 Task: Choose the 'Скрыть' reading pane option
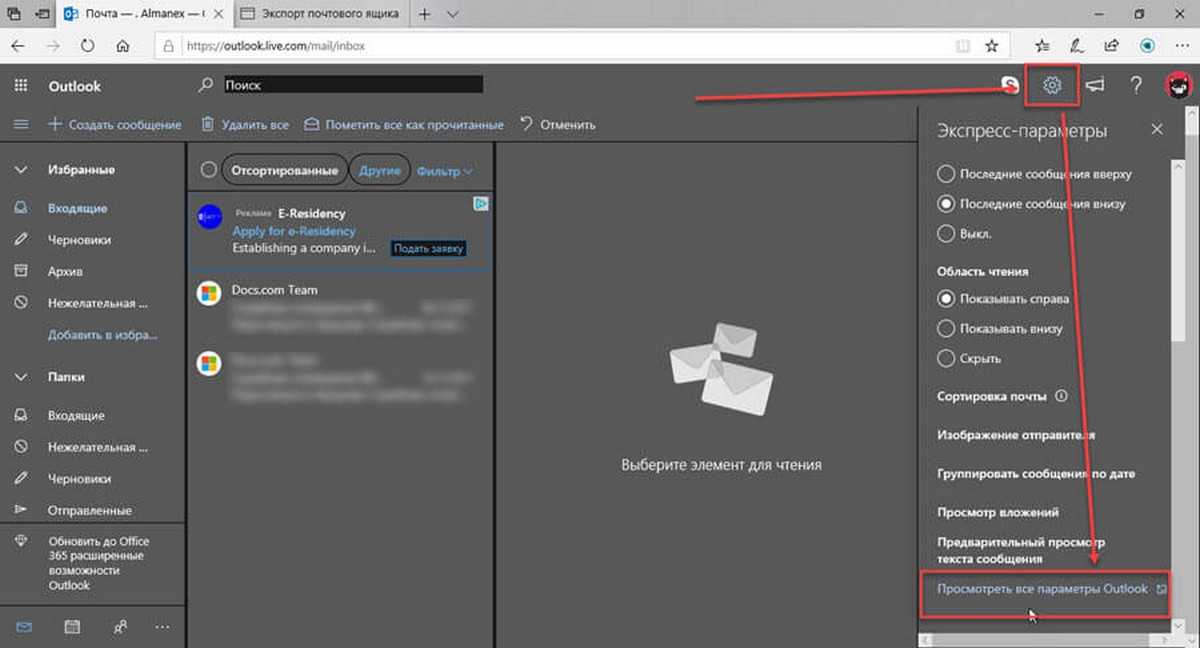pos(946,358)
